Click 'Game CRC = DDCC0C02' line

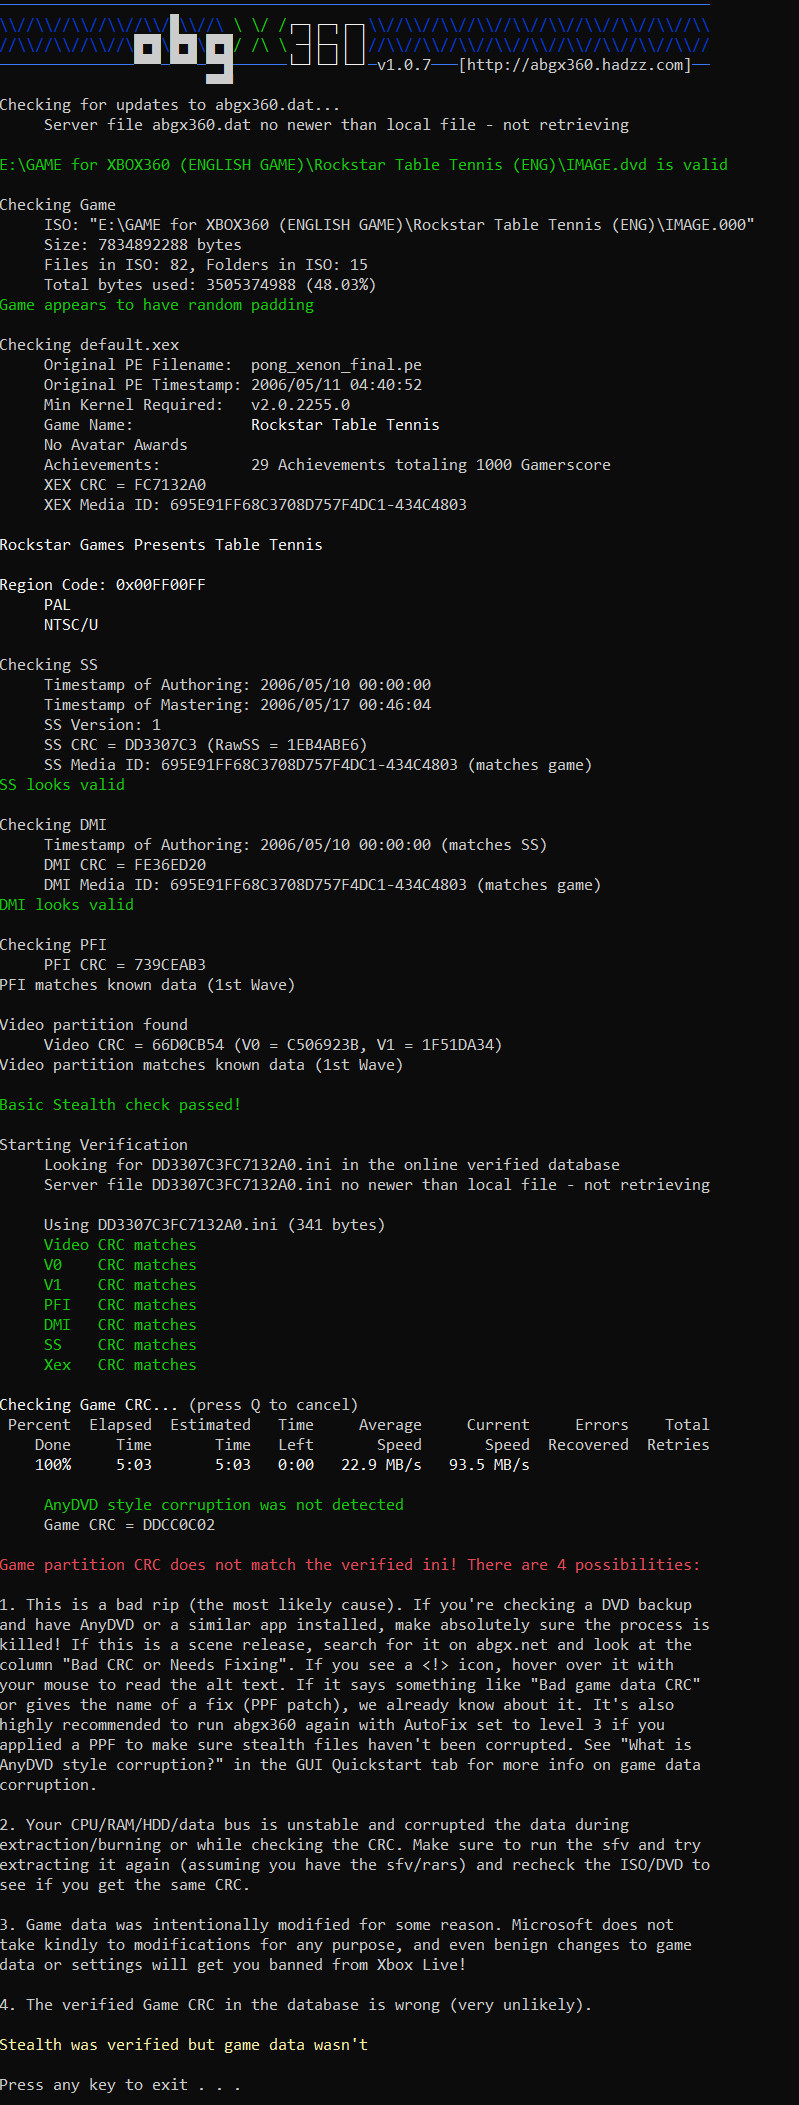point(129,1525)
